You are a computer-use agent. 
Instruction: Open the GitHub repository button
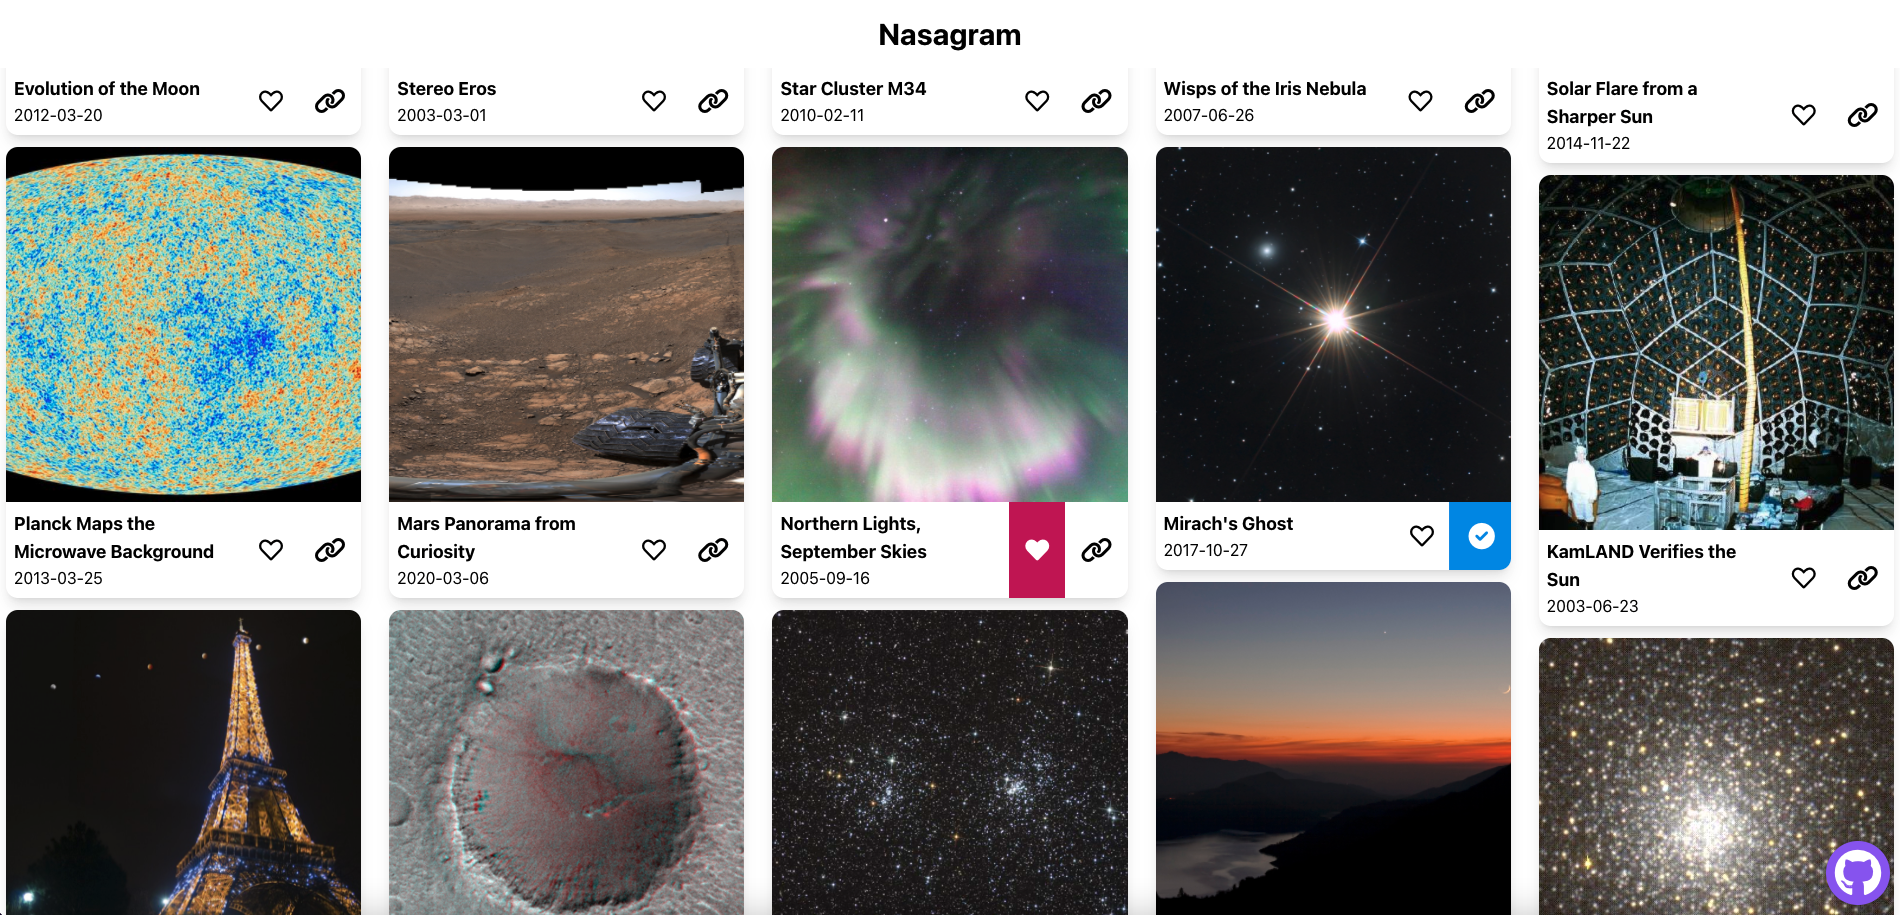1857,873
